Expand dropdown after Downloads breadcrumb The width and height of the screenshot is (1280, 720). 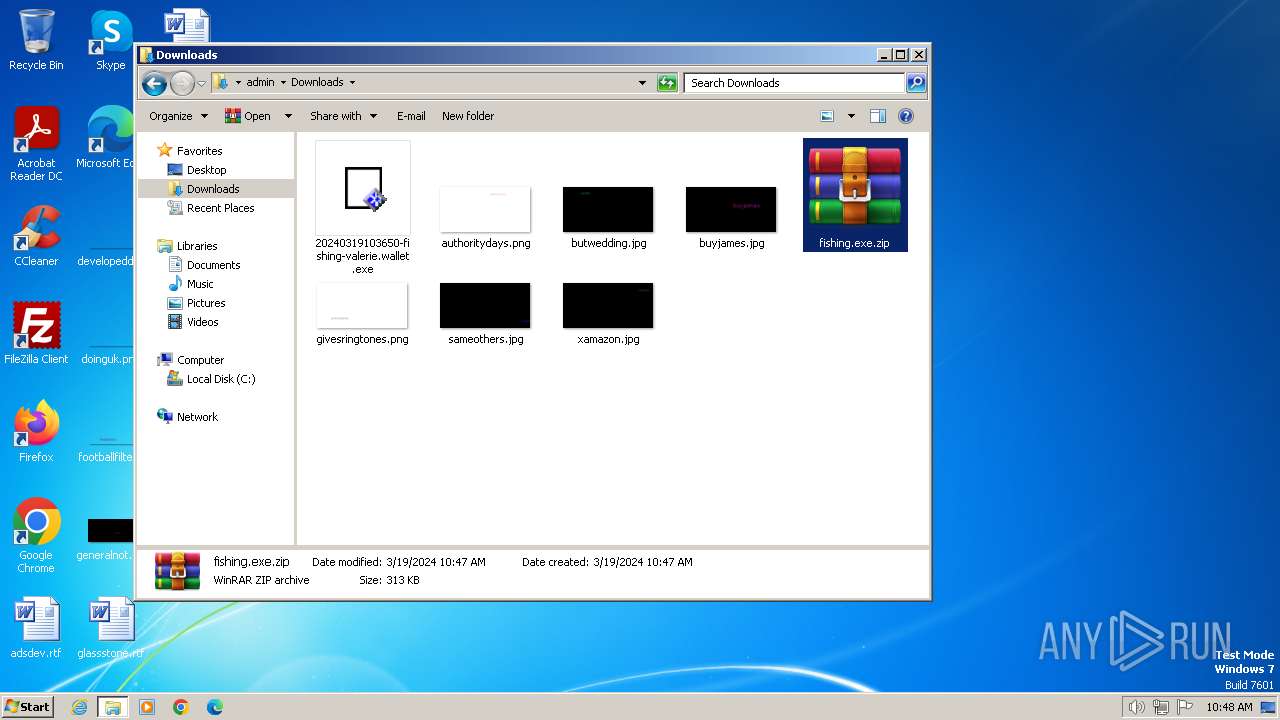click(352, 83)
